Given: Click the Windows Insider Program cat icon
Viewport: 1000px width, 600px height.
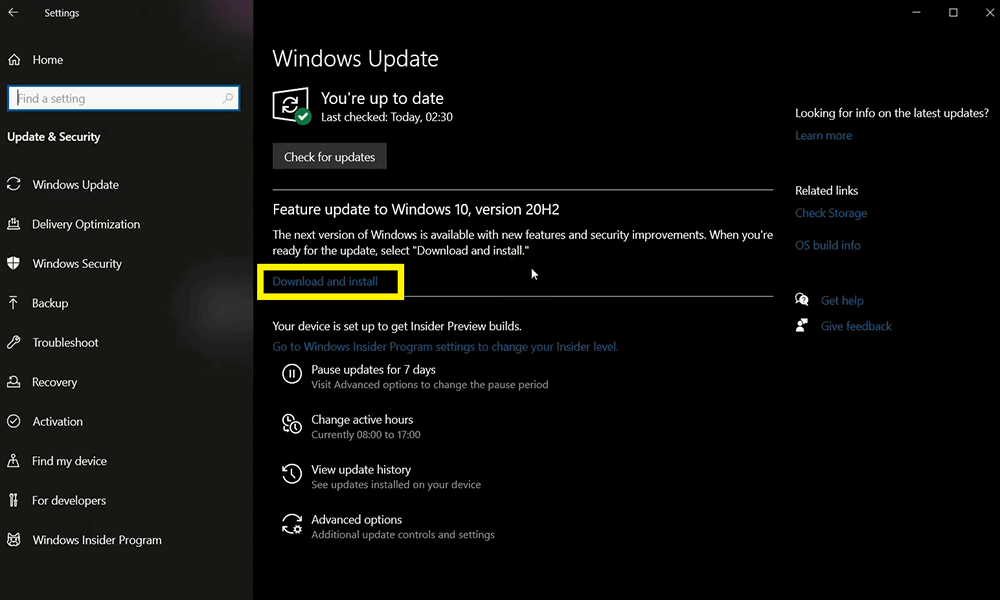Looking at the screenshot, I should point(13,540).
